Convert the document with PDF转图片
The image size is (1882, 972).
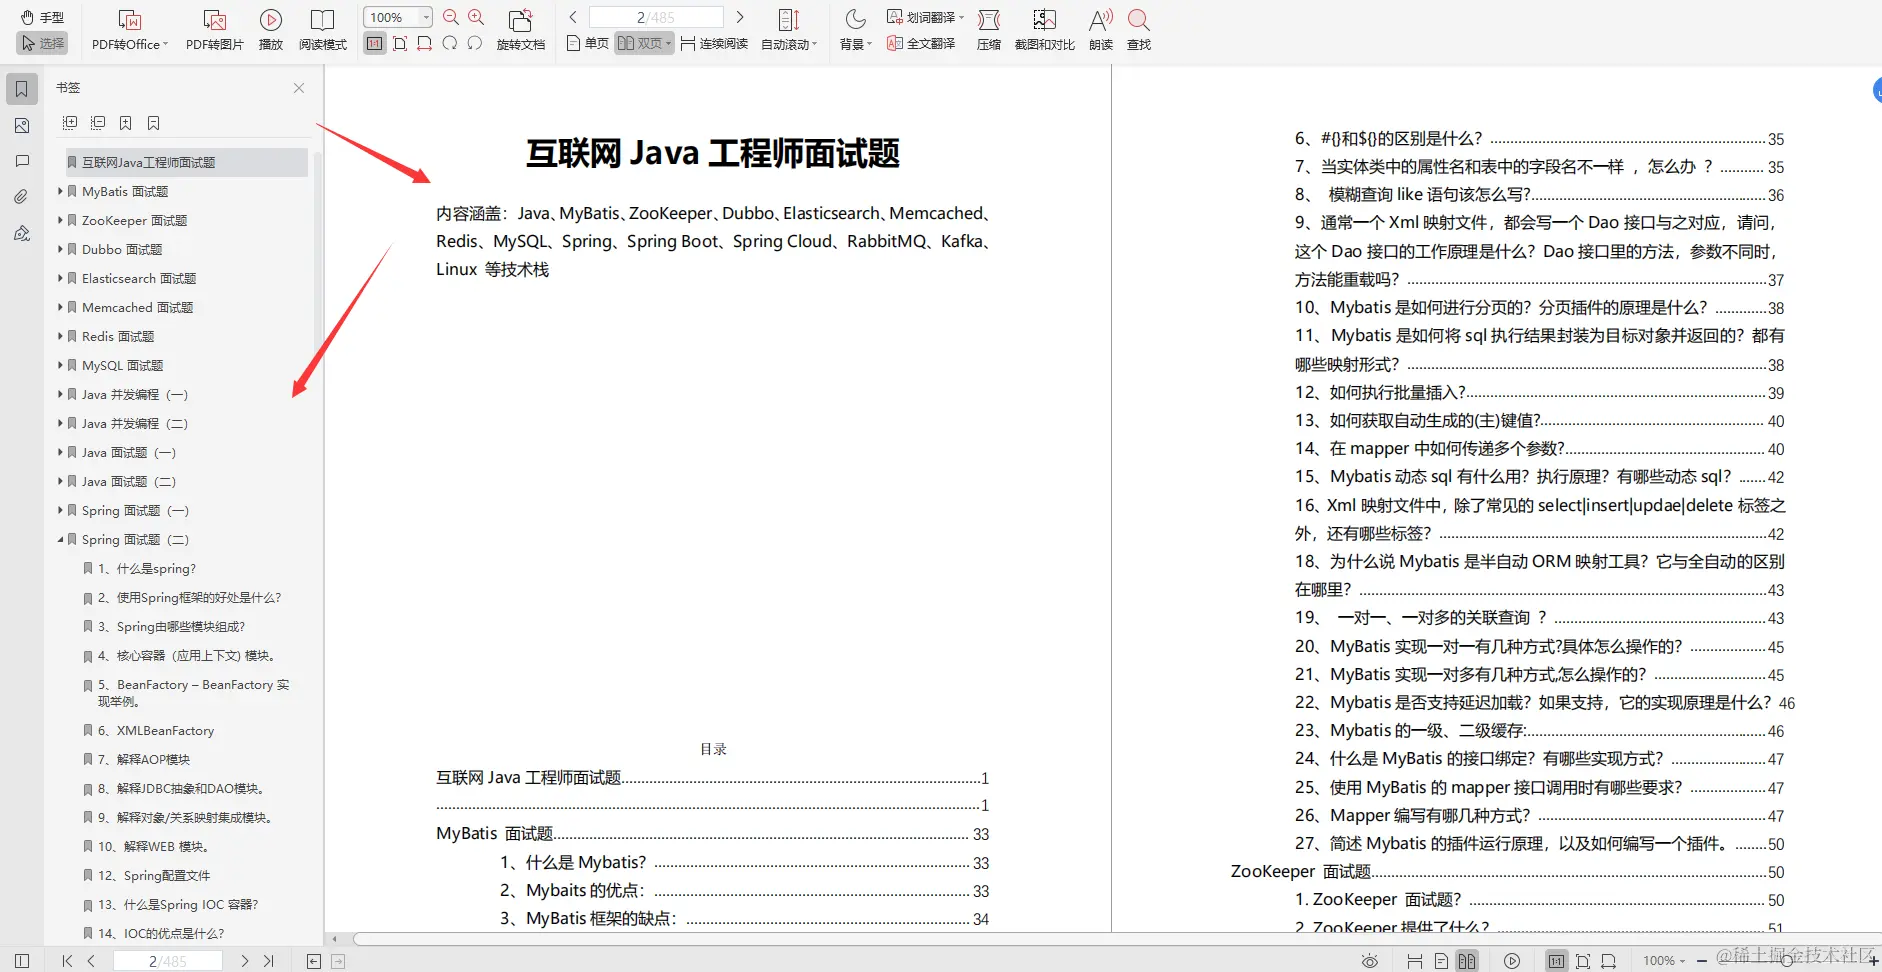pos(215,30)
